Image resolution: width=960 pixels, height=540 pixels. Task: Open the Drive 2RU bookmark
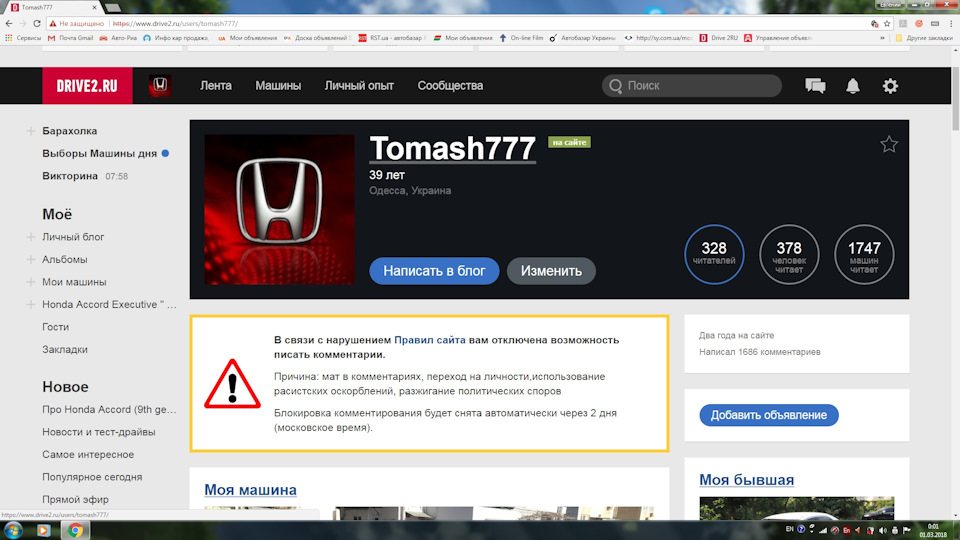719,38
